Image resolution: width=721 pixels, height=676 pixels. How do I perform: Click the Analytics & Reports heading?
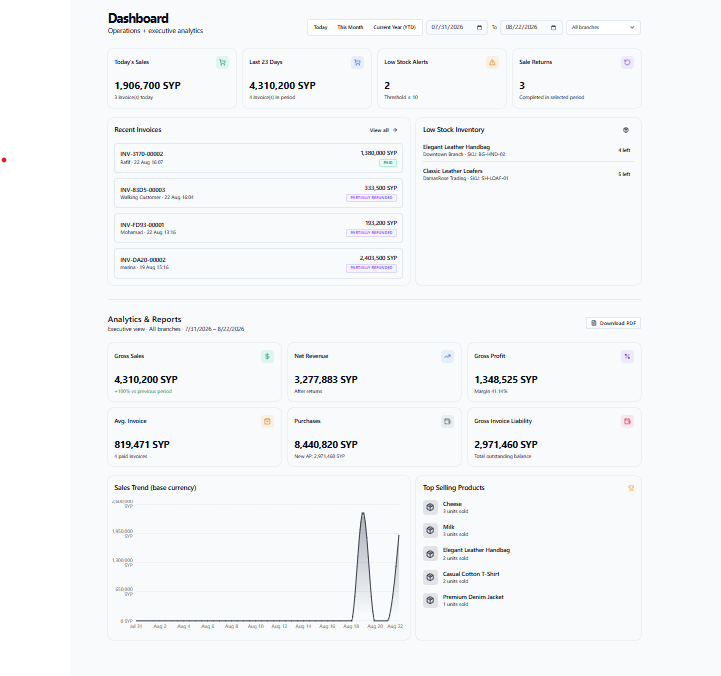pyautogui.click(x=144, y=320)
